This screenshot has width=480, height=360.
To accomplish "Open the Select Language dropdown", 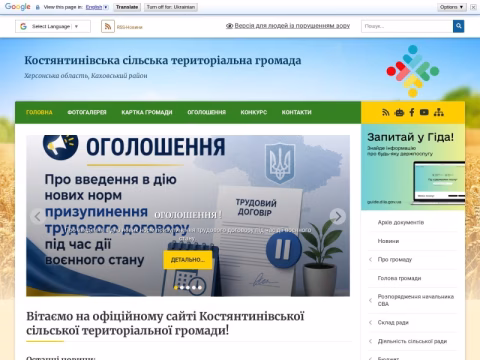I will (x=53, y=26).
